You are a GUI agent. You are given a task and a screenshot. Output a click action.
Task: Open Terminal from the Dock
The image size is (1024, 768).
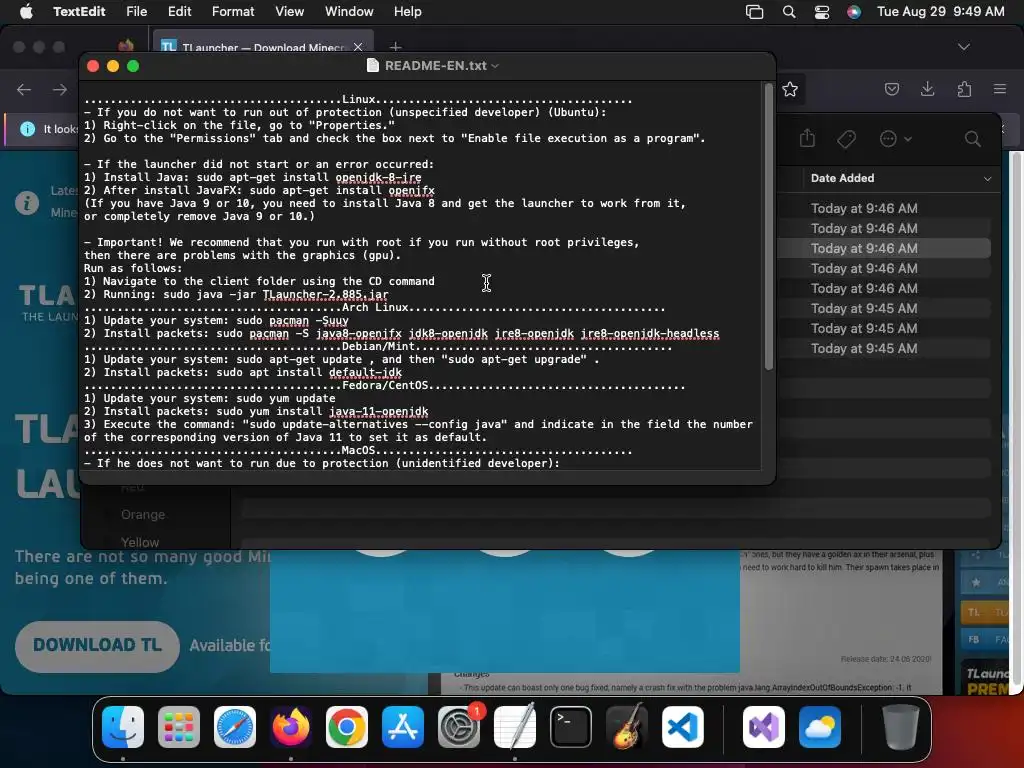coord(571,727)
